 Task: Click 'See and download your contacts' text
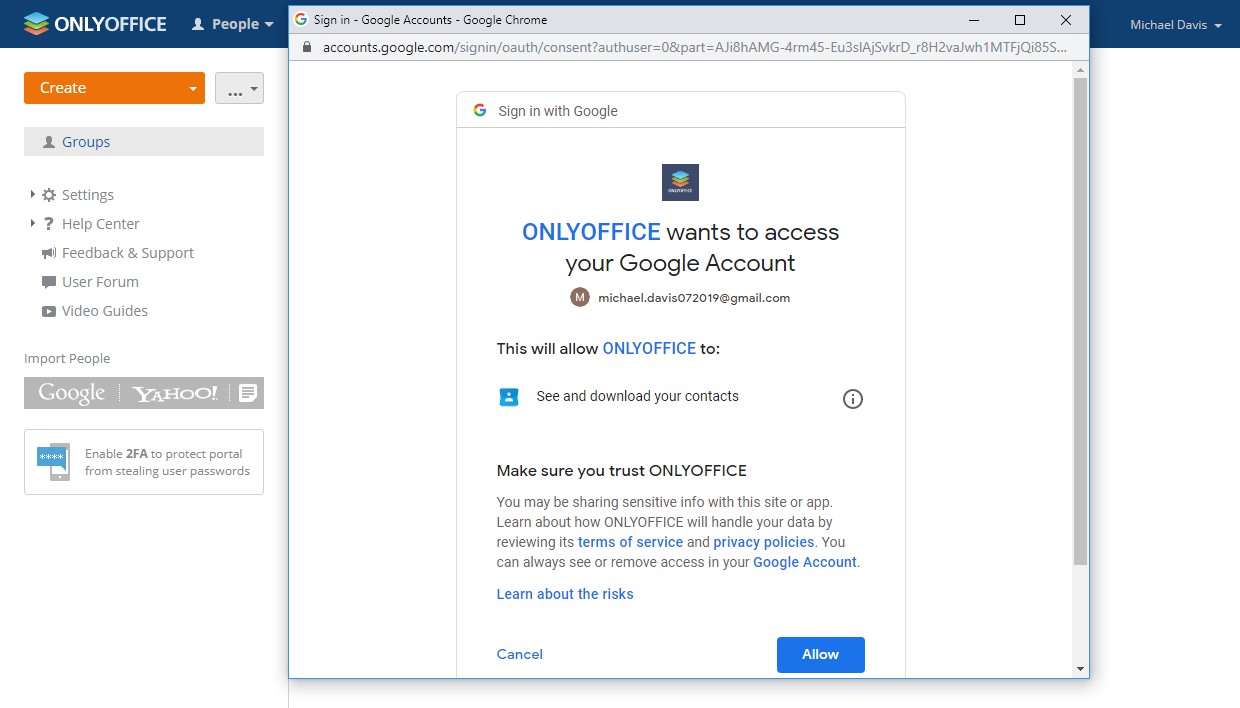[638, 396]
